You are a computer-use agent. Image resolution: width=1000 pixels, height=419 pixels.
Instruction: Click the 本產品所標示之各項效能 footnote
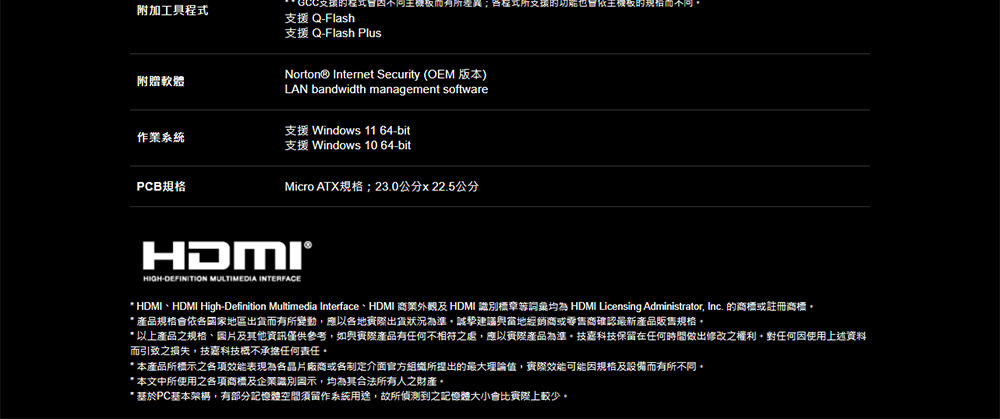pos(416,367)
